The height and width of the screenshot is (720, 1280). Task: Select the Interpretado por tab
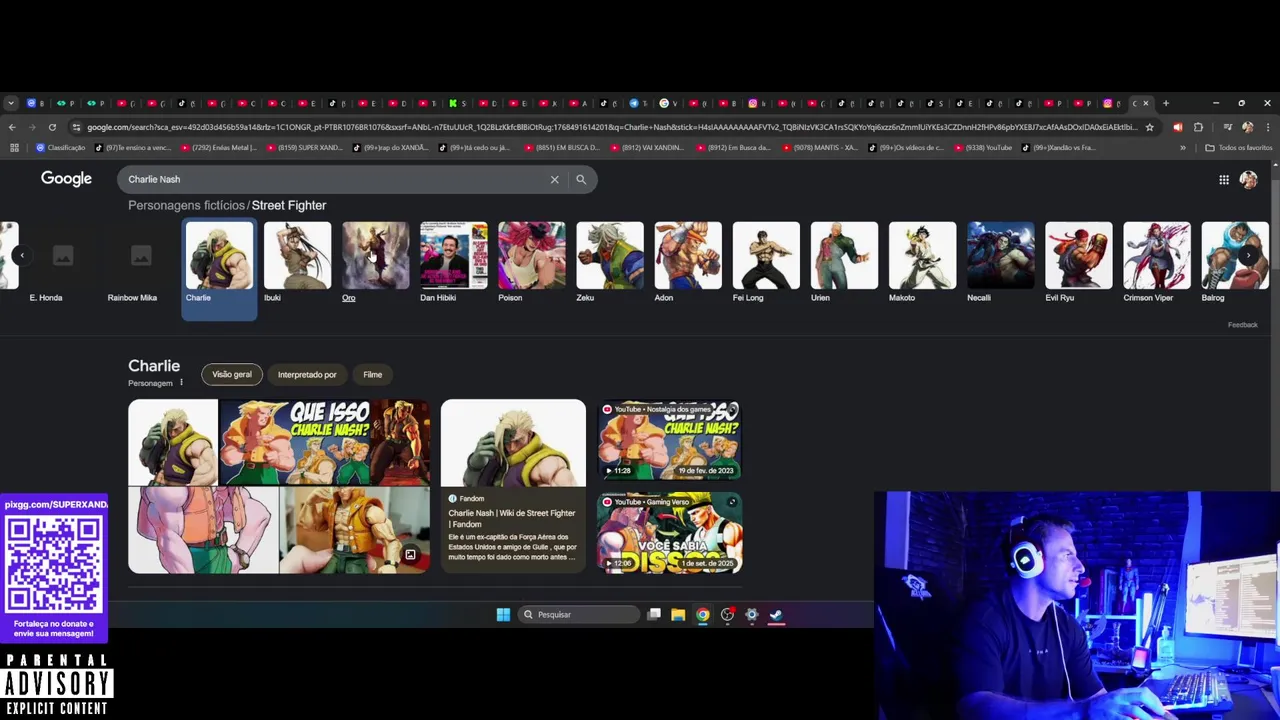[x=307, y=375]
